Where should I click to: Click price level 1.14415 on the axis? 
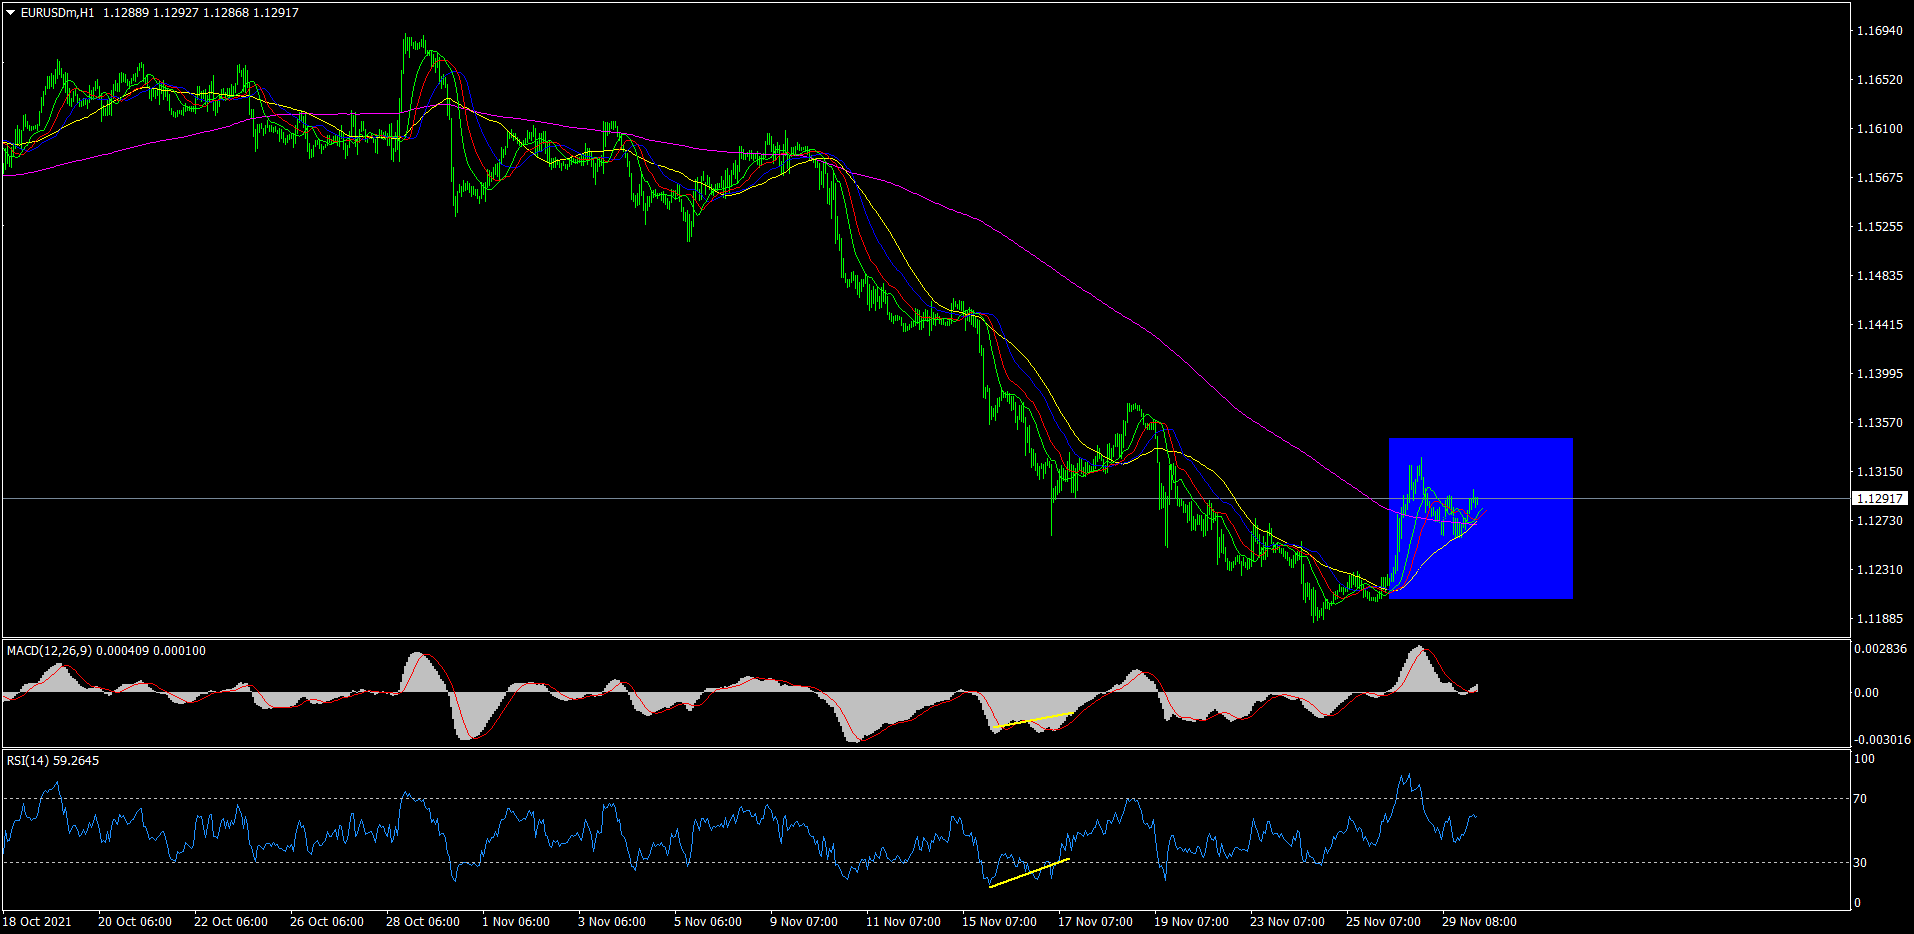(1879, 325)
